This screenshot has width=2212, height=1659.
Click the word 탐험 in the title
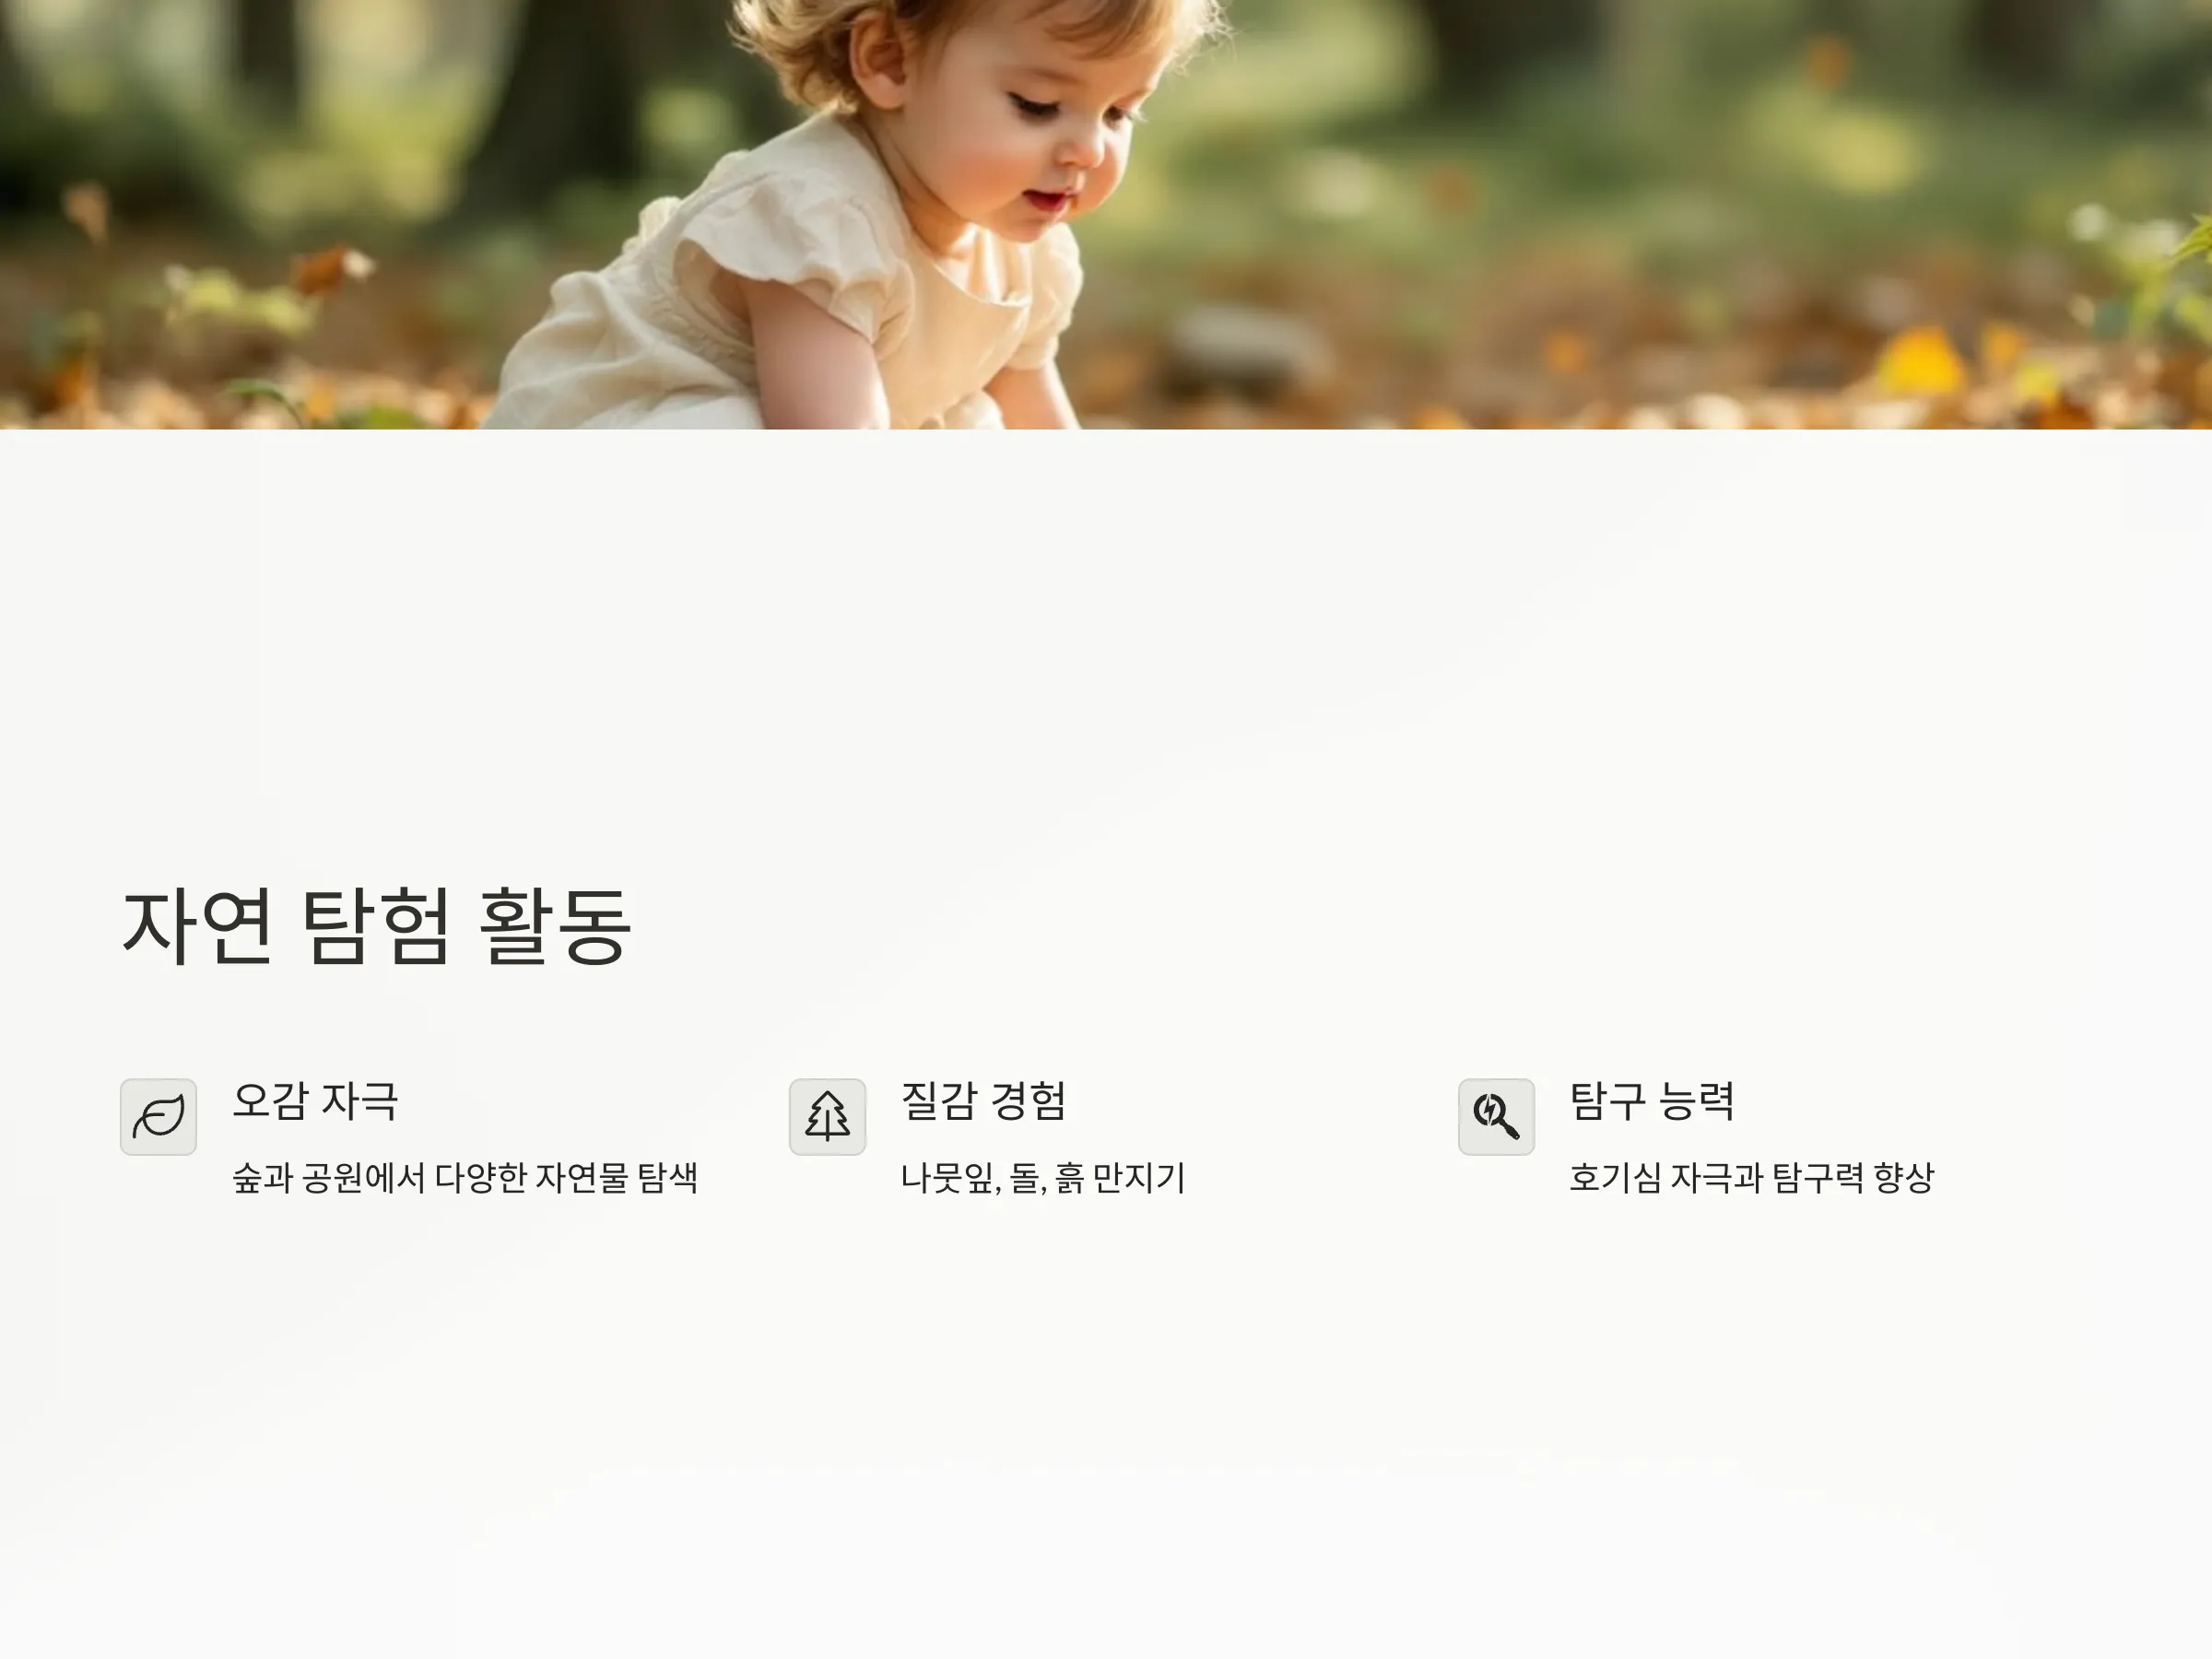tap(376, 926)
